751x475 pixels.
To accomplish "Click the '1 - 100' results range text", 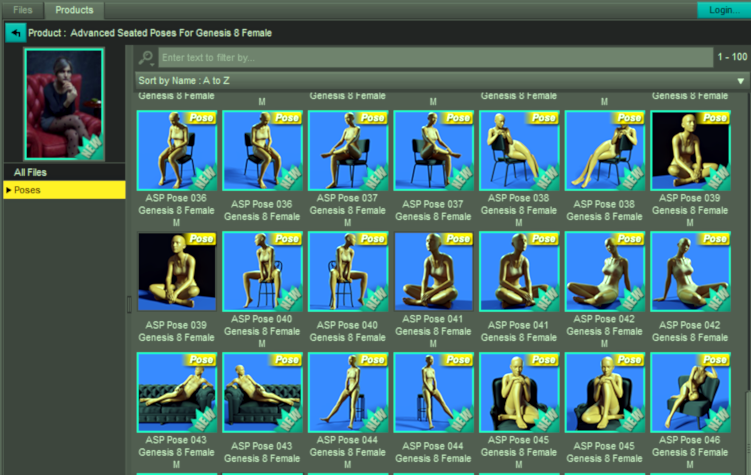I will [x=732, y=57].
